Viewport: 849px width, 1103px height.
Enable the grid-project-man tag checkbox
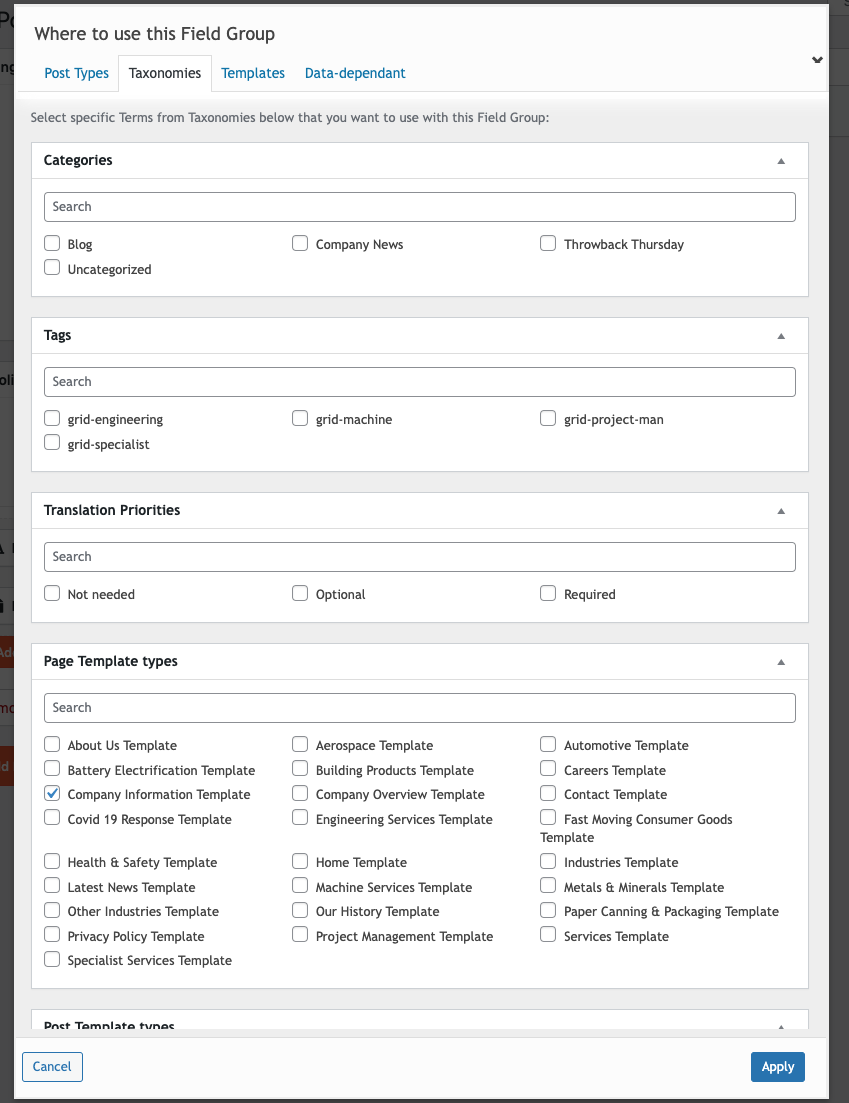click(x=548, y=419)
